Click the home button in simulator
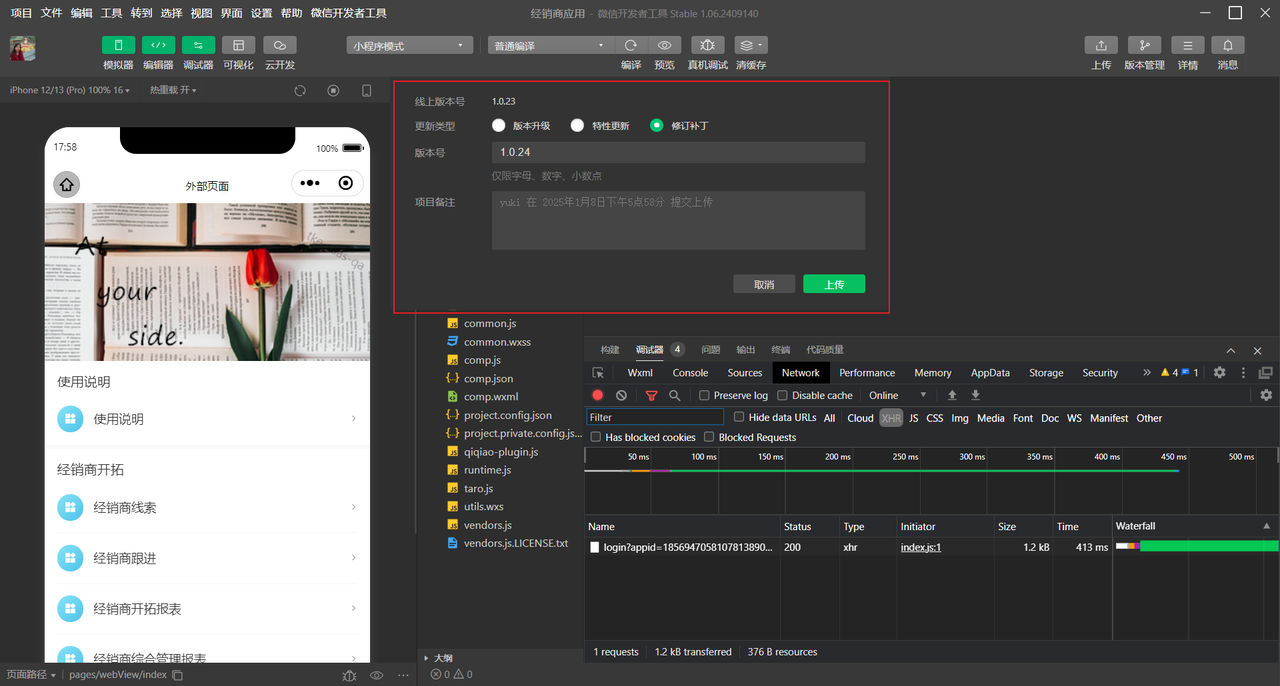Screen dimensions: 1280x686 coord(67,184)
